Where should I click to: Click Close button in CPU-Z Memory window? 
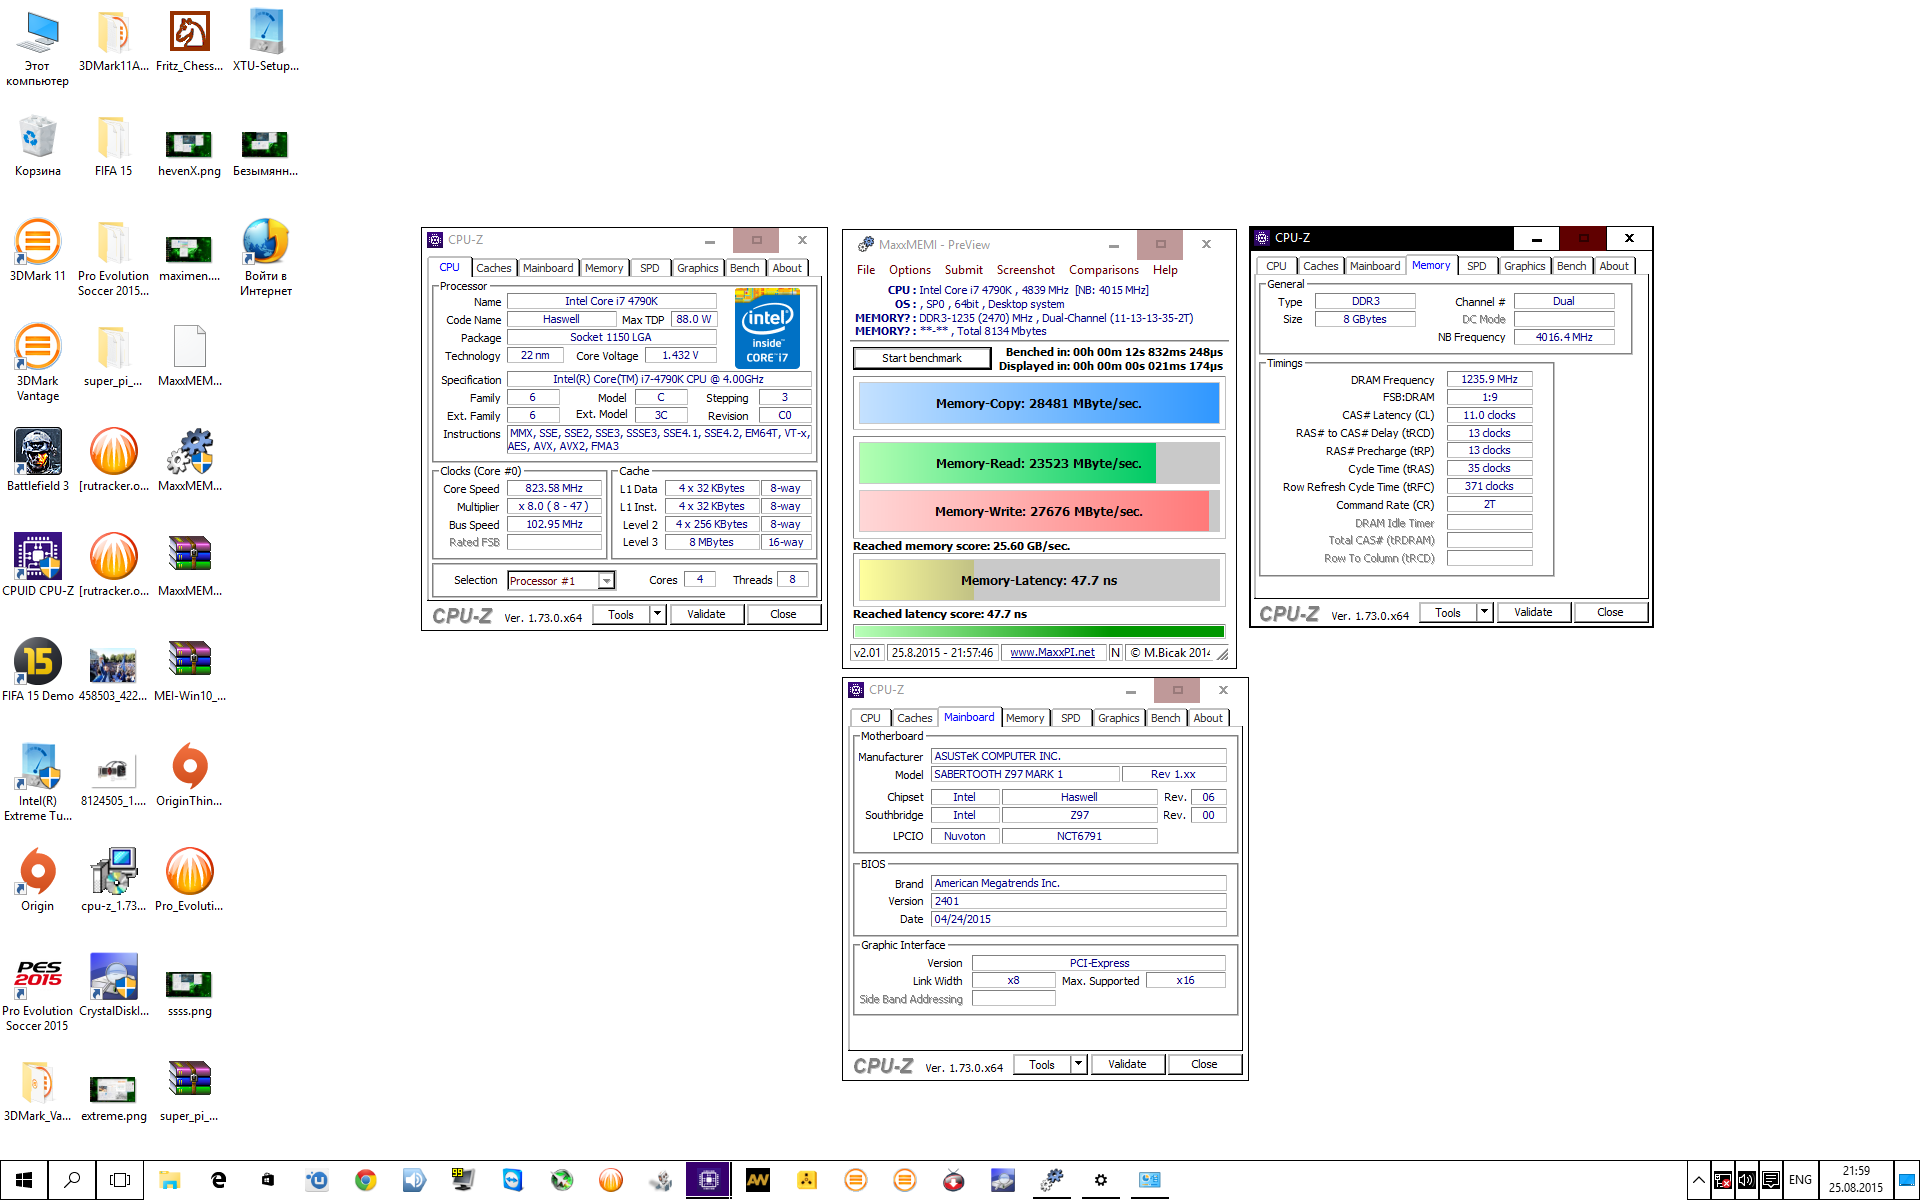pos(1610,612)
